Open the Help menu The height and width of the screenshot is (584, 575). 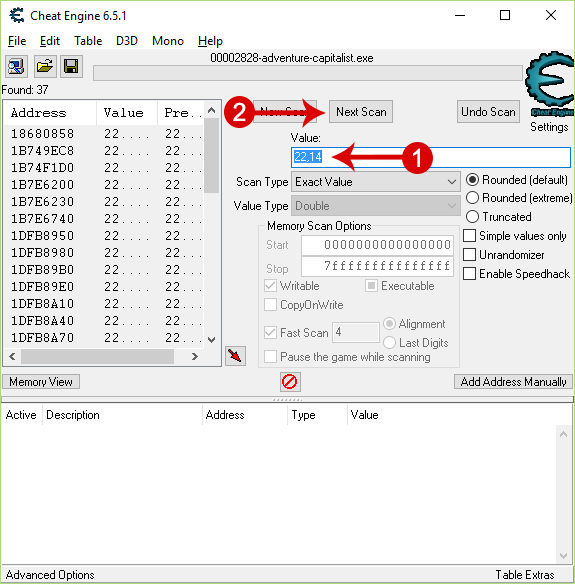(210, 41)
